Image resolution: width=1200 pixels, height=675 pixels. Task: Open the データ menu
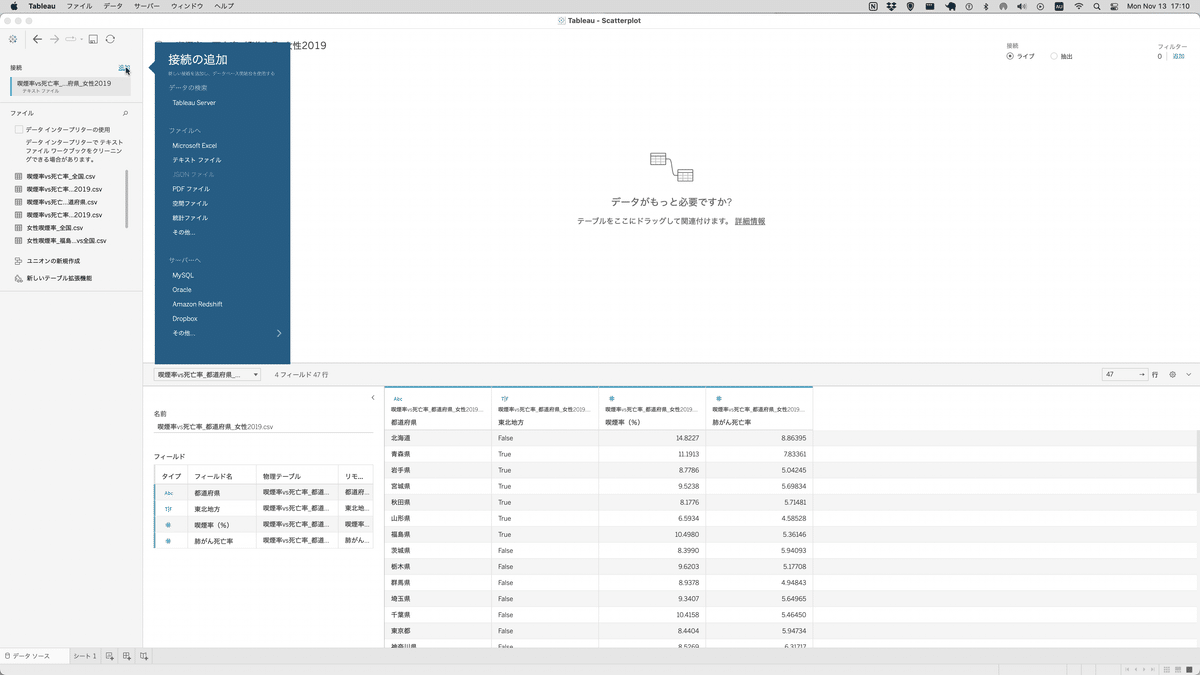click(x=113, y=6)
